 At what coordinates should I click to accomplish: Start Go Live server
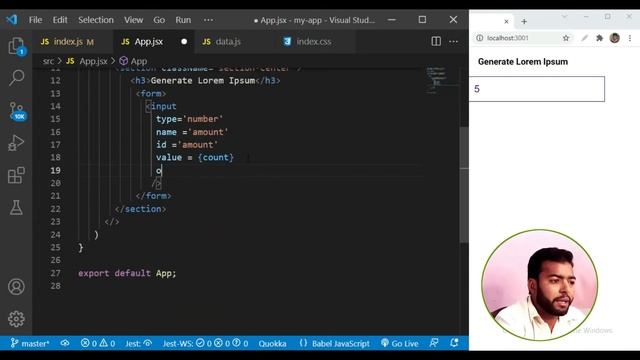[400, 343]
